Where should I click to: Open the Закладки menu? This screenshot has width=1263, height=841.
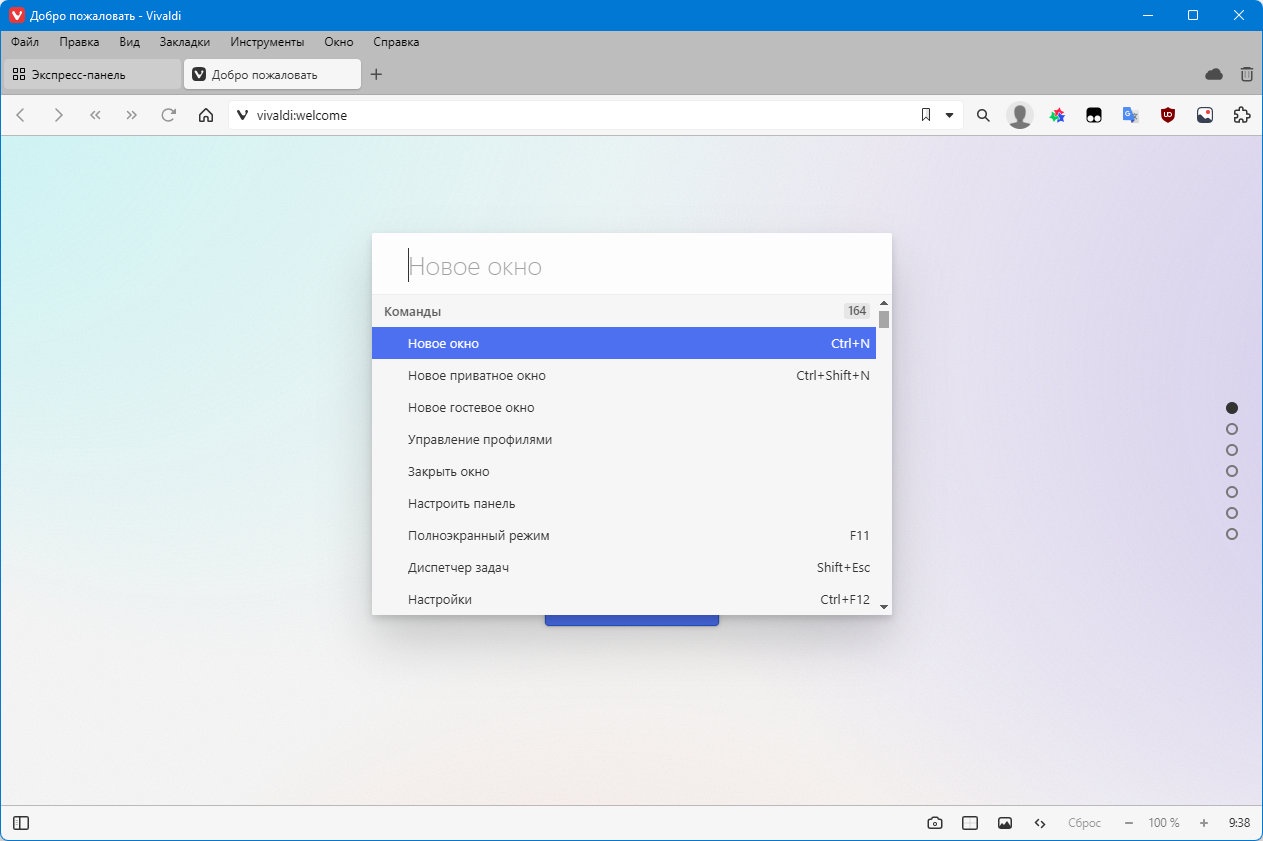coord(185,42)
